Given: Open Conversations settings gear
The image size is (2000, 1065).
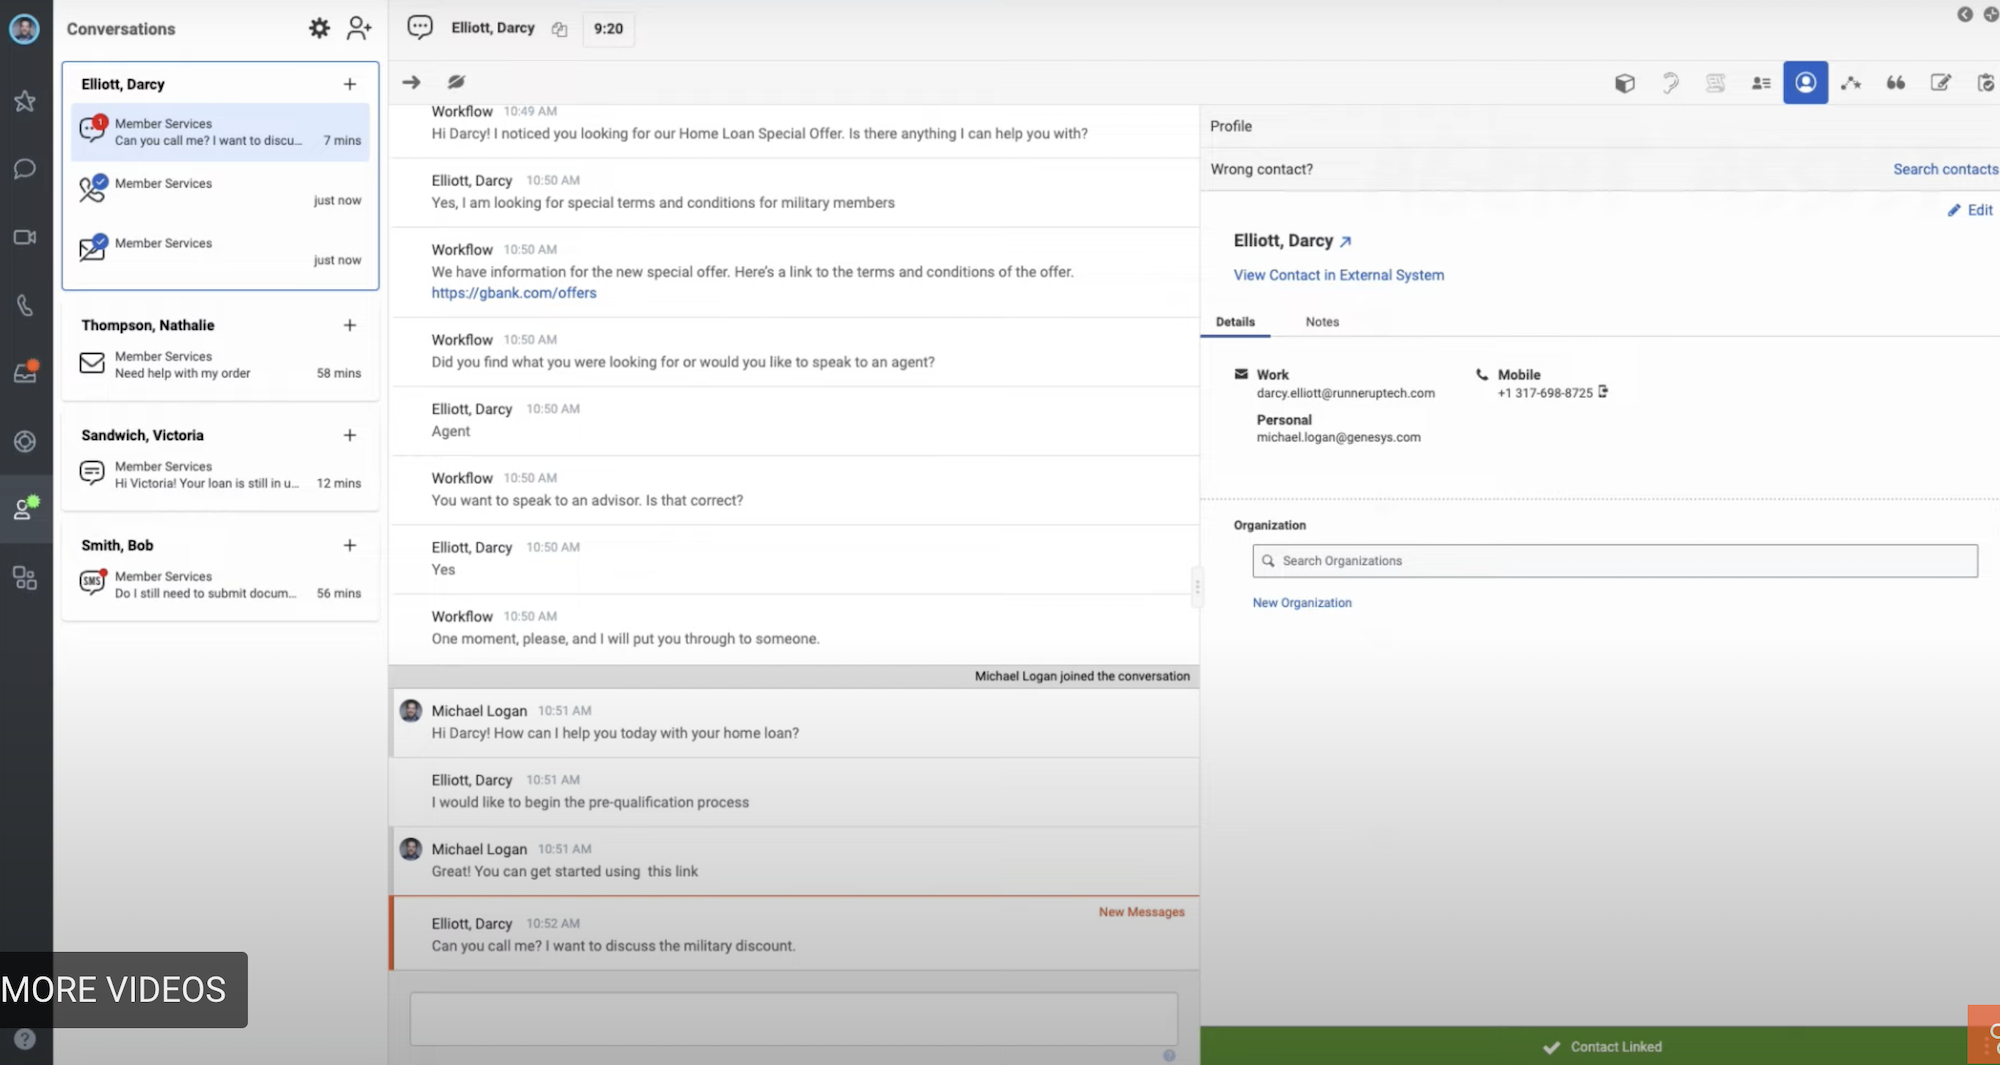Looking at the screenshot, I should [319, 28].
